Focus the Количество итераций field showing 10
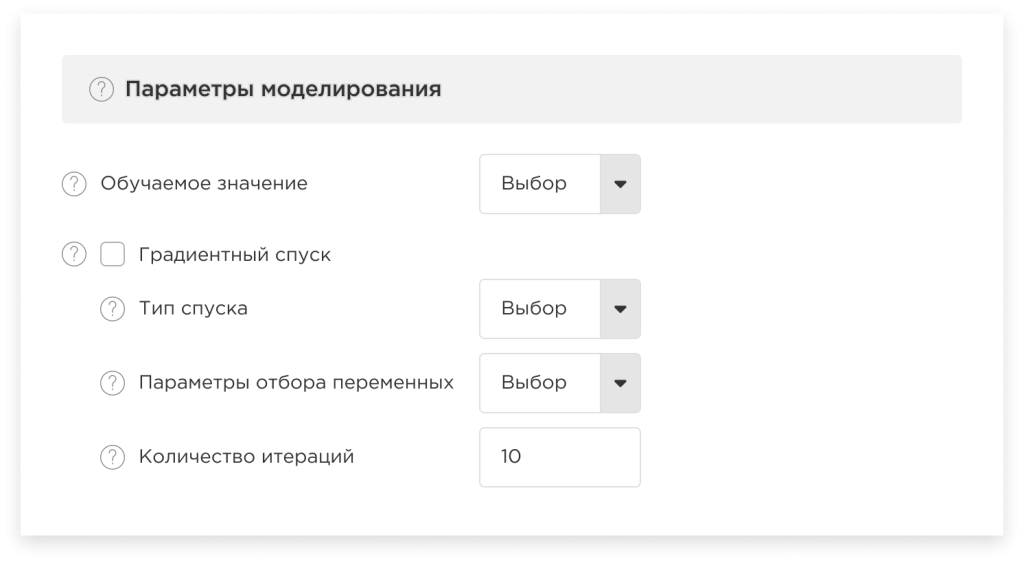This screenshot has width=1024, height=563. pyautogui.click(x=560, y=457)
